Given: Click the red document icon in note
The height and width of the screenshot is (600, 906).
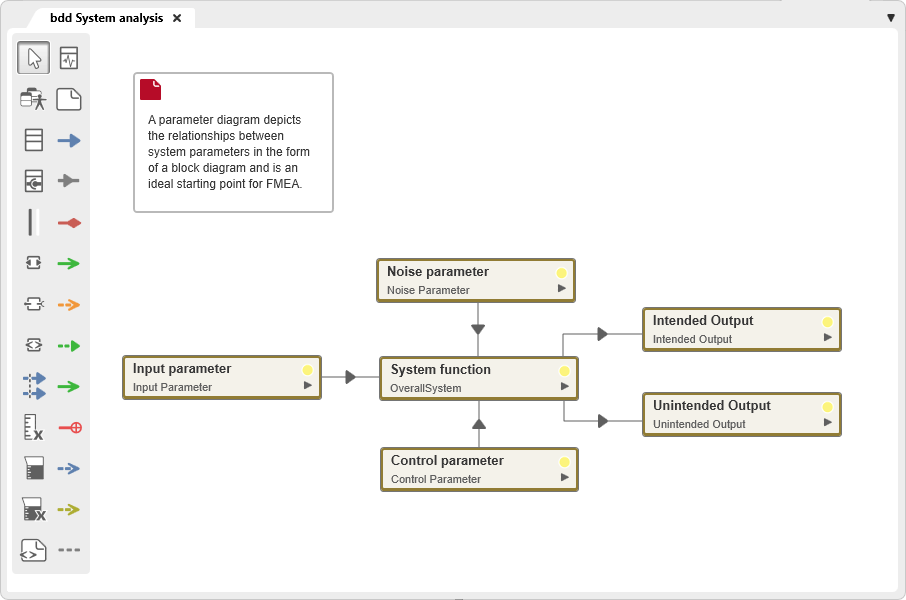Looking at the screenshot, I should (x=150, y=89).
